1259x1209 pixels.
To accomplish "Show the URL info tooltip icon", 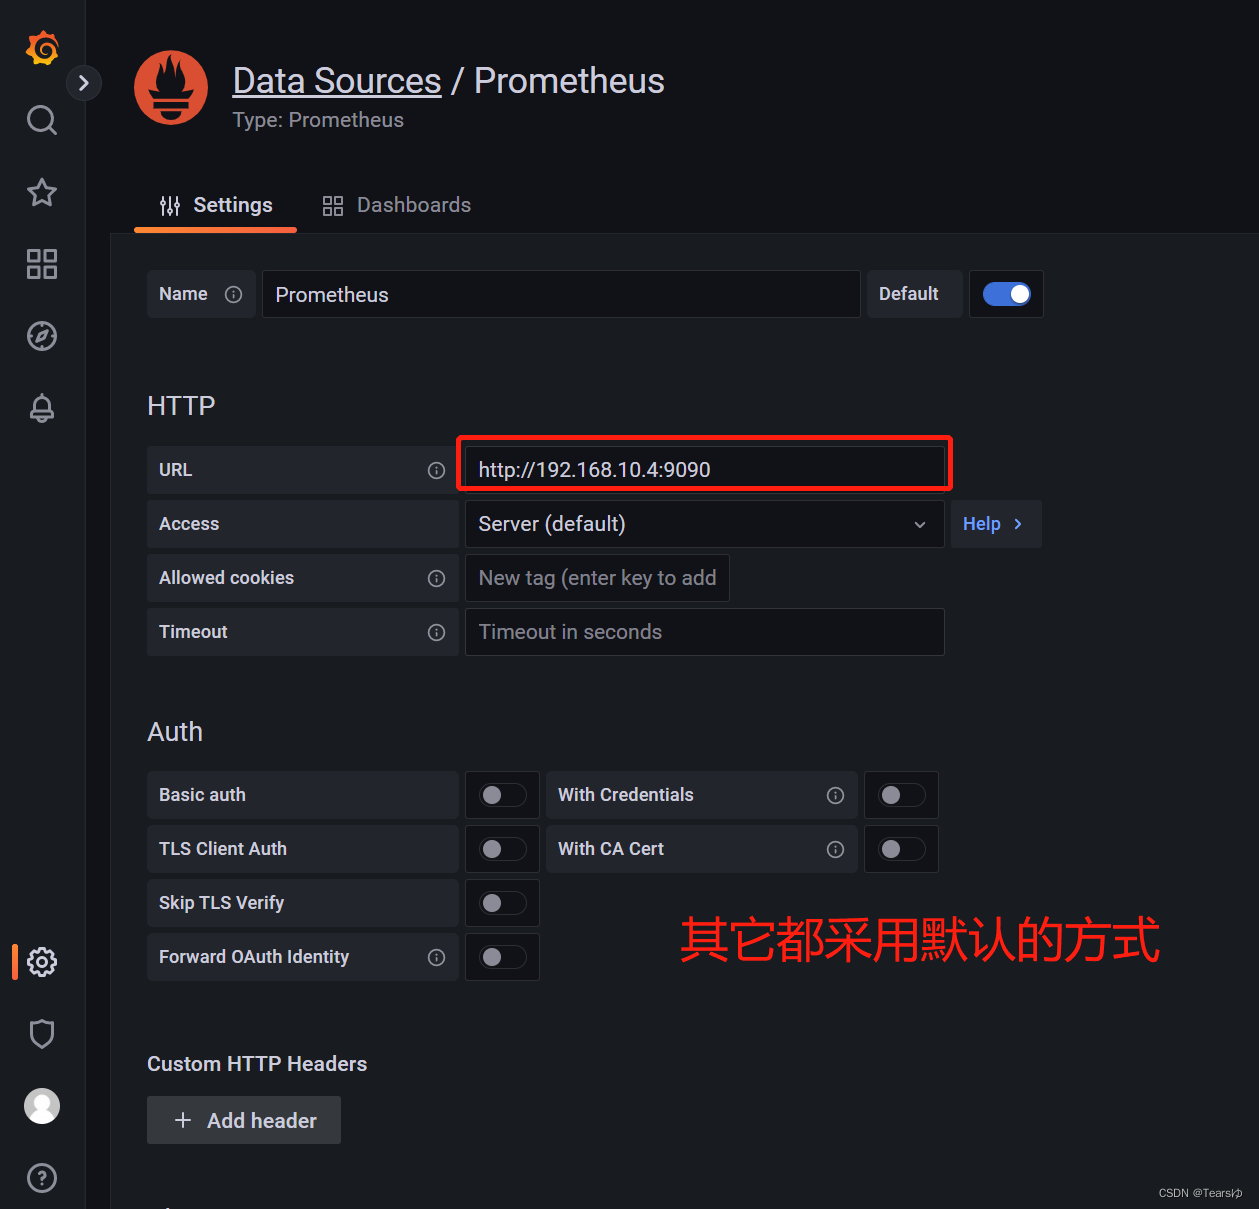I will [x=436, y=470].
